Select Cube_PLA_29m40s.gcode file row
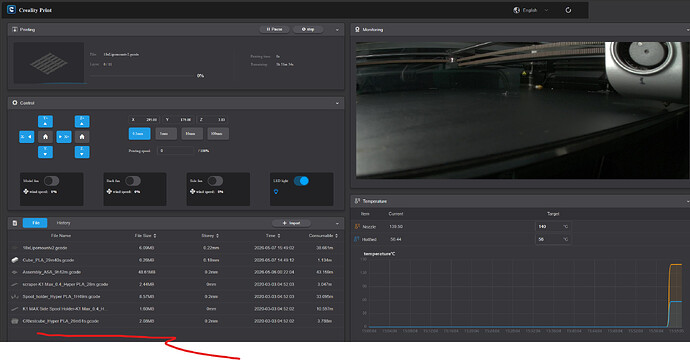 (x=176, y=260)
